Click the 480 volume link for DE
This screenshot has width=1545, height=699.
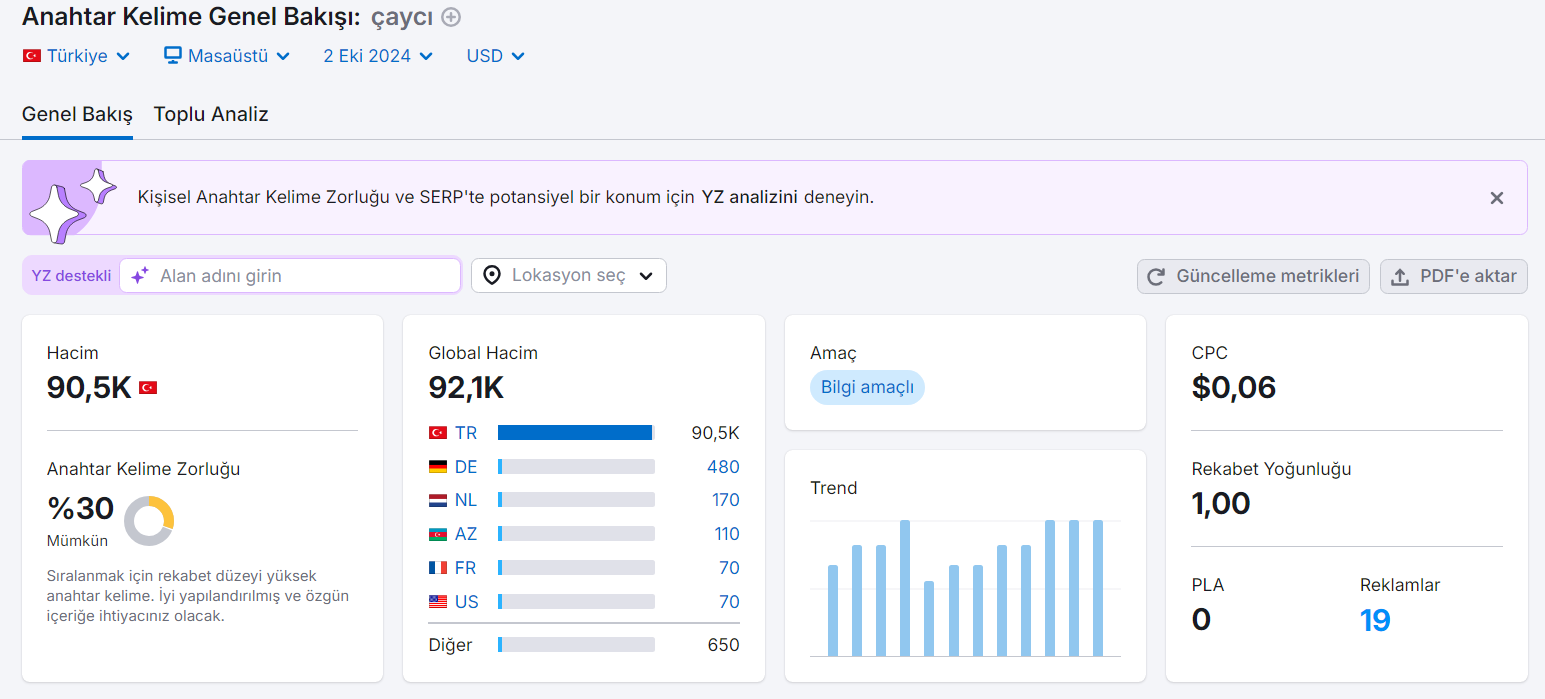click(x=723, y=467)
